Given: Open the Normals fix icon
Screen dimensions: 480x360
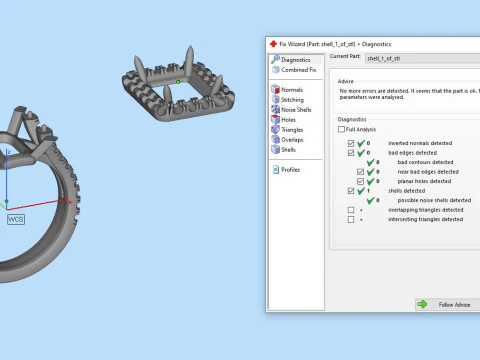Looking at the screenshot, I should (275, 89).
